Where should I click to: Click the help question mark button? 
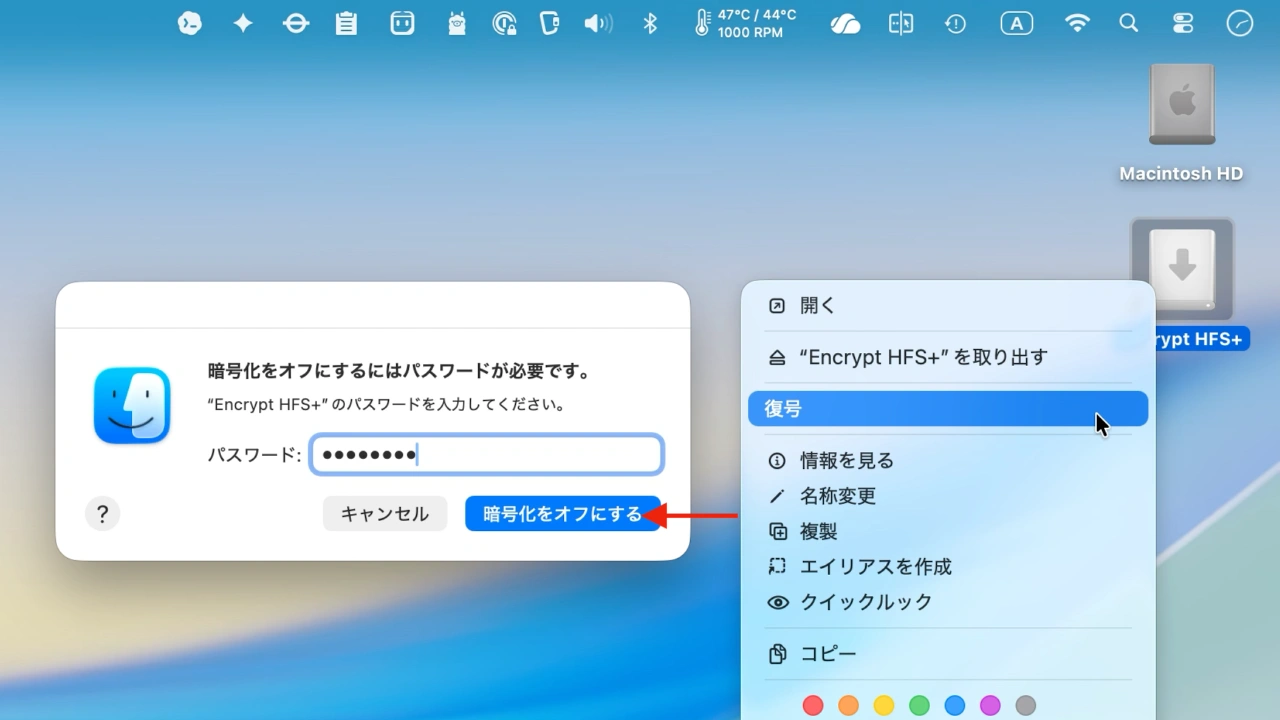coord(102,514)
